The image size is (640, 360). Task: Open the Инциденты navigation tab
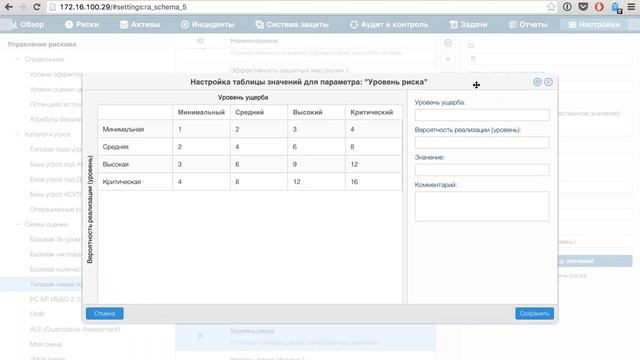point(207,24)
